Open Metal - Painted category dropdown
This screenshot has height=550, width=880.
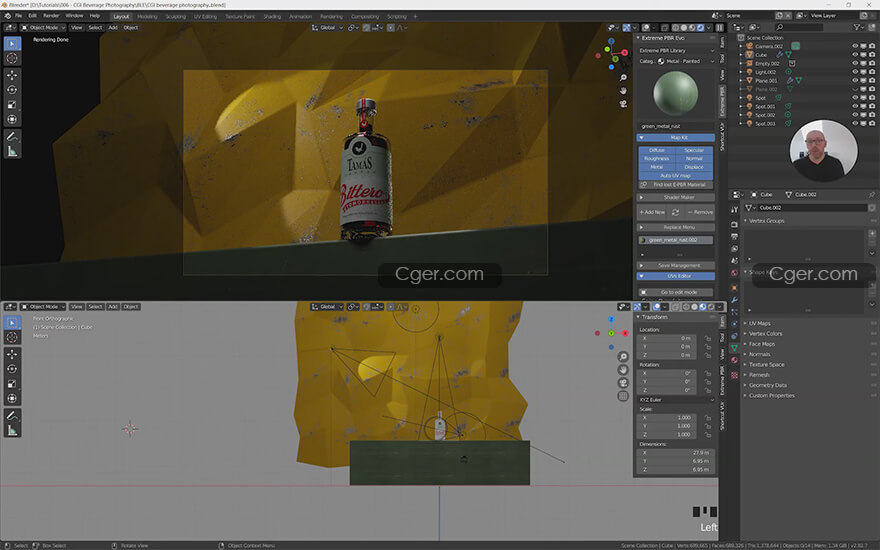686,61
